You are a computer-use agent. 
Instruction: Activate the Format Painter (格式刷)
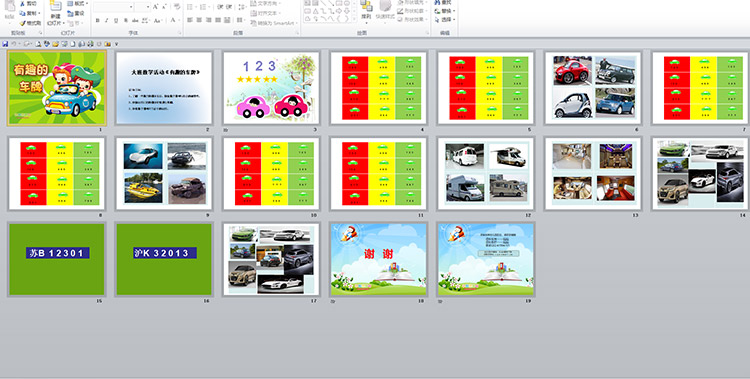click(30, 23)
